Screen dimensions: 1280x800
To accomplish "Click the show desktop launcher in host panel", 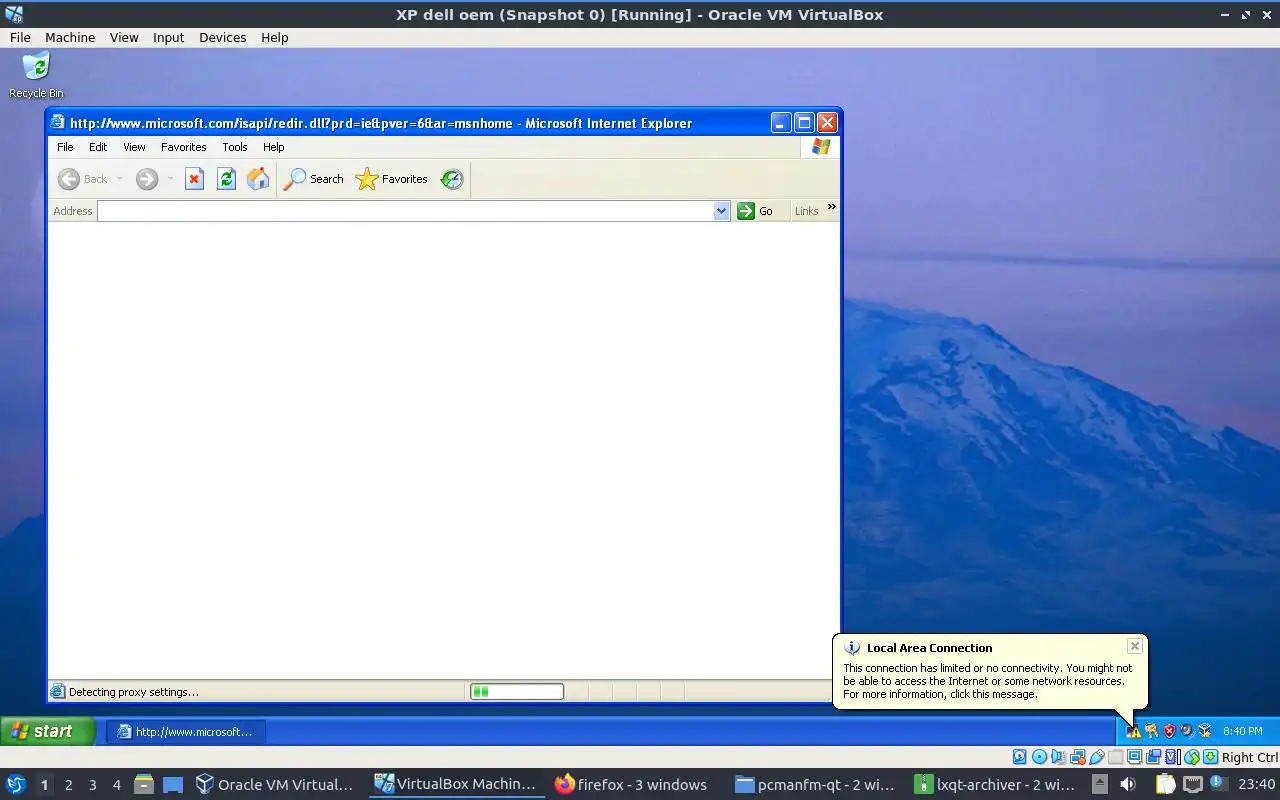I will click(x=173, y=784).
